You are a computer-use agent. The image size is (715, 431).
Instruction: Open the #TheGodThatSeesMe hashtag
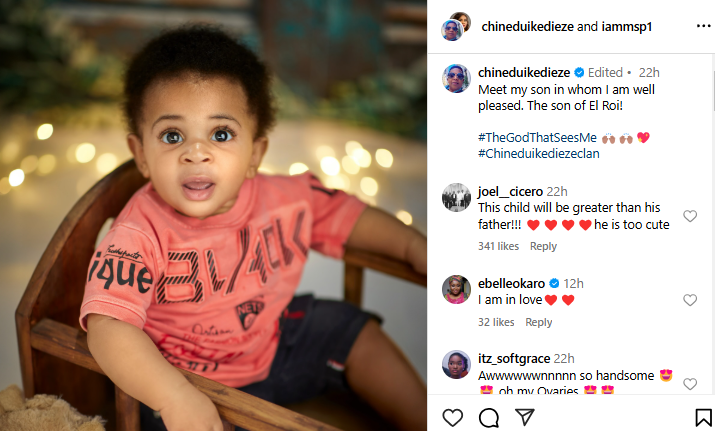click(537, 137)
